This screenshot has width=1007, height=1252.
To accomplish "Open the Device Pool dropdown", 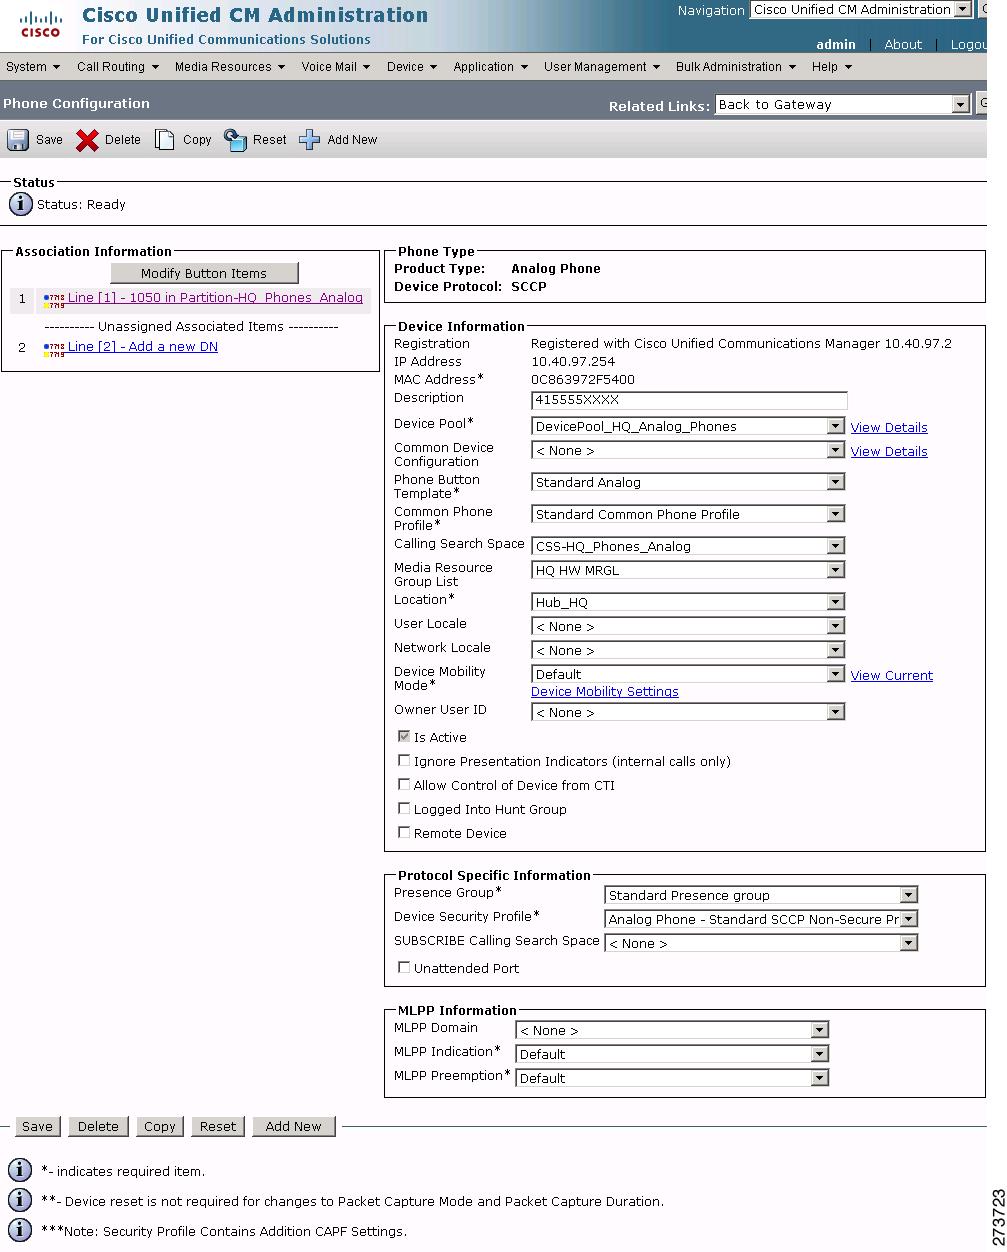I will pyautogui.click(x=688, y=427).
